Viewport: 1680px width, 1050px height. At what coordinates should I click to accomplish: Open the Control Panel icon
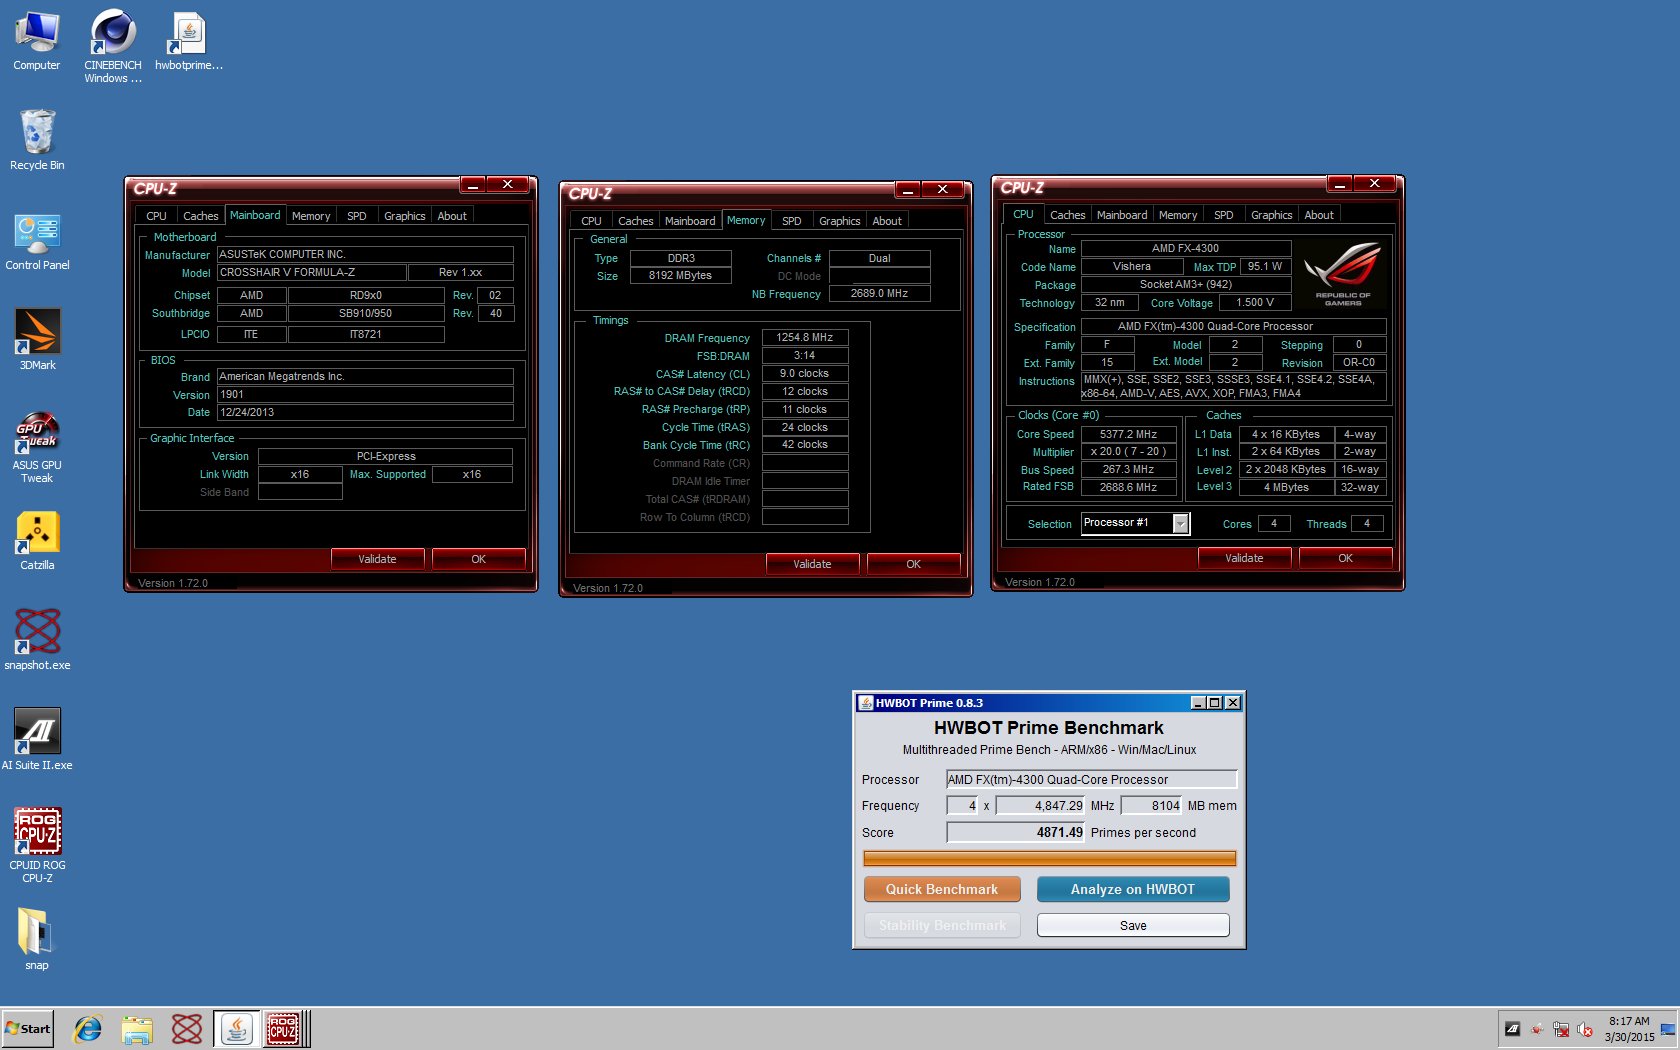(x=37, y=240)
